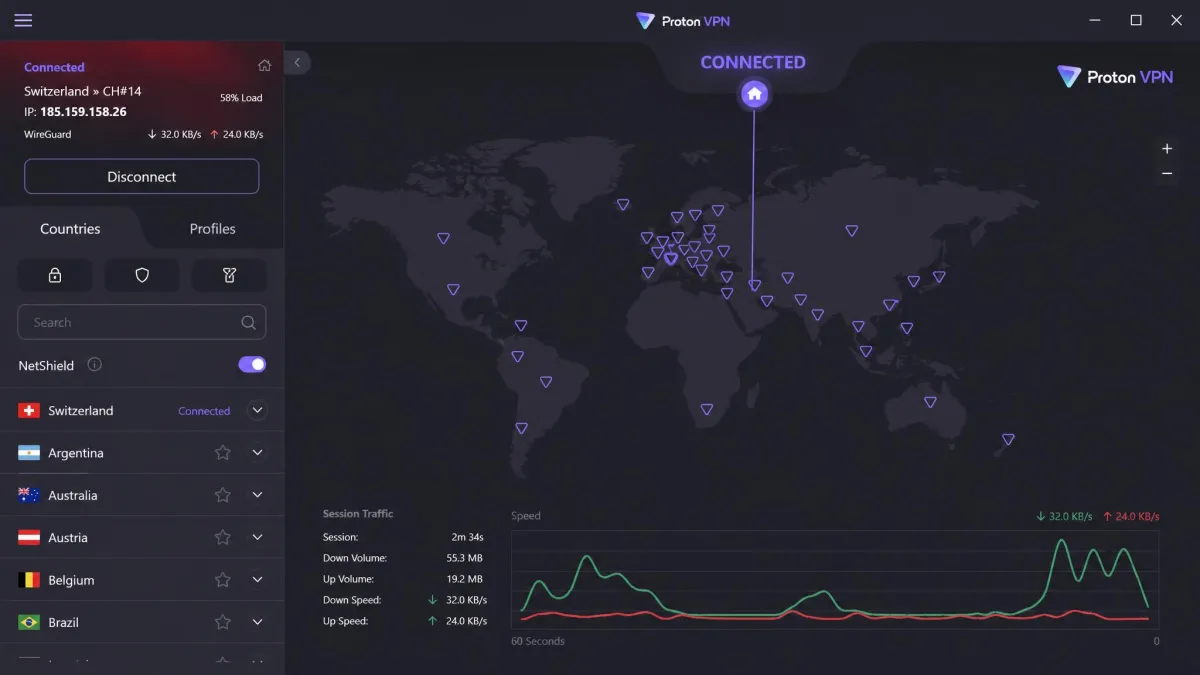Select Argentina in the country list
This screenshot has width=1200, height=675.
[142, 453]
